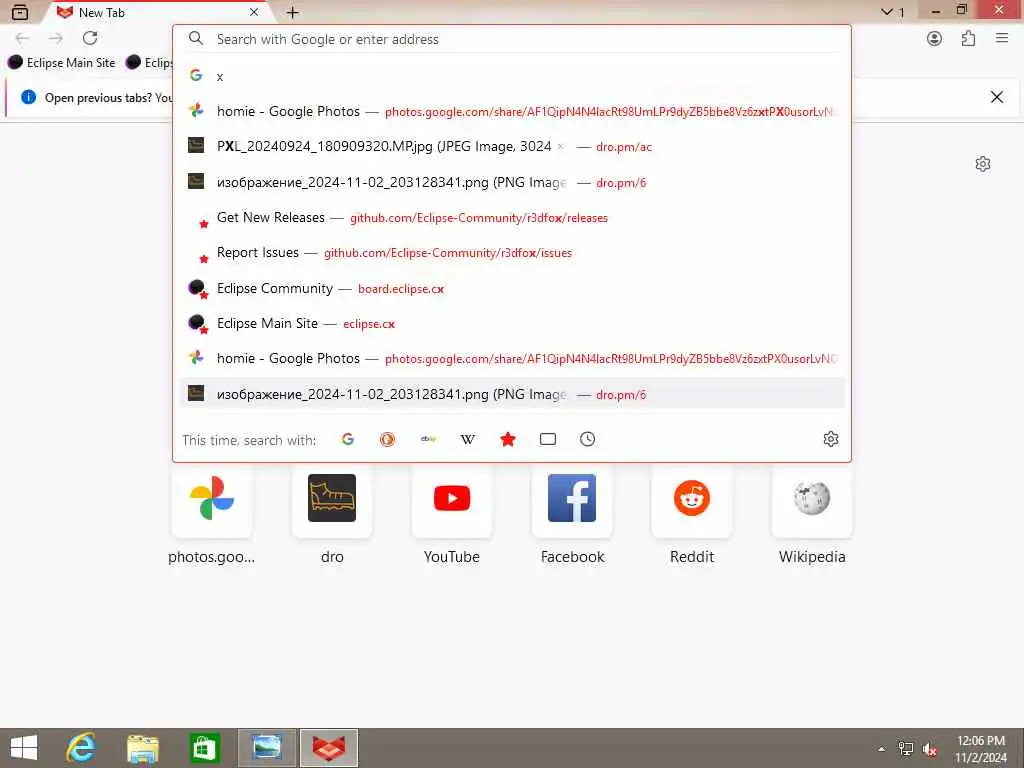Open the hamburger application menu
Screen dimensions: 1024x768
(x=1002, y=39)
